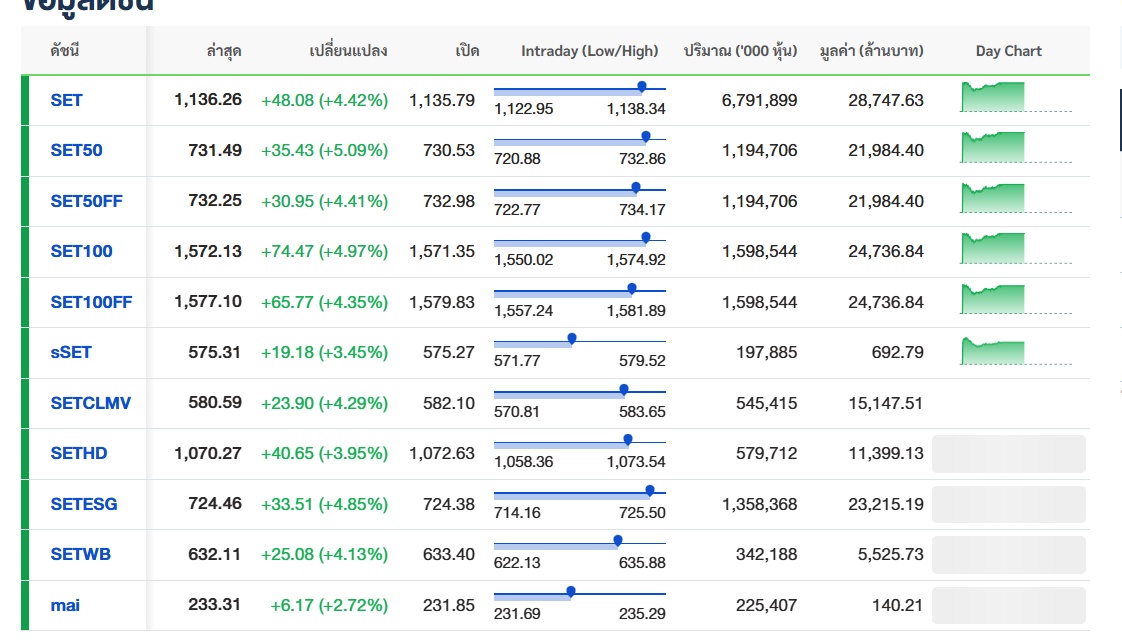
Task: Click SET100 change +74.47 (+4.97%)
Action: [x=325, y=251]
